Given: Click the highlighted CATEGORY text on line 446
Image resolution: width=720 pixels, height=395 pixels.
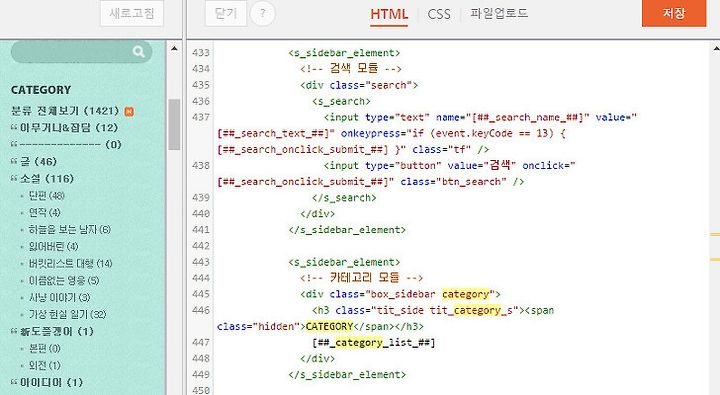Looking at the screenshot, I should (329, 326).
